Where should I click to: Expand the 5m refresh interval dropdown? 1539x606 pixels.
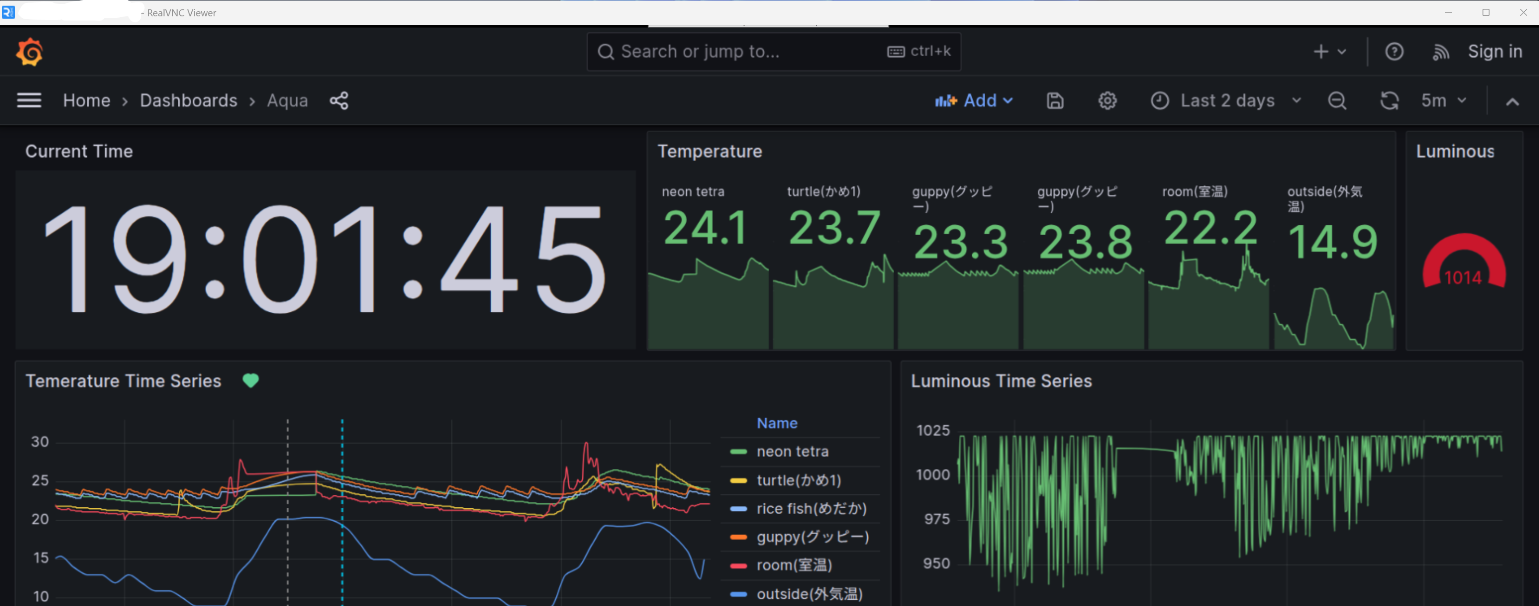pos(1444,101)
